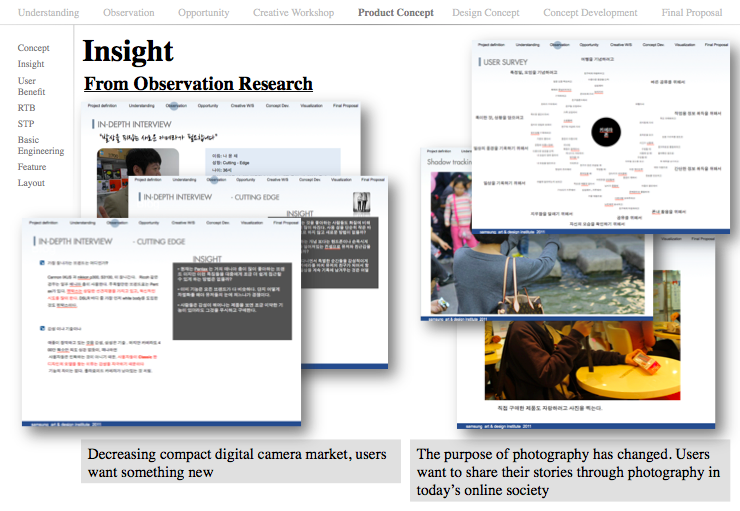
Task: Go to the Opportunity tab
Action: point(203,13)
